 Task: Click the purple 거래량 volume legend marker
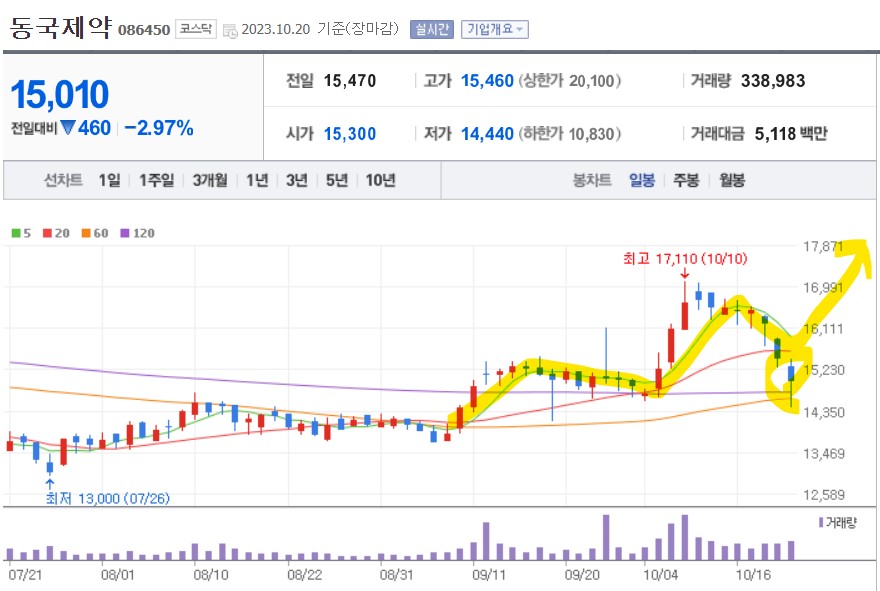tap(821, 523)
